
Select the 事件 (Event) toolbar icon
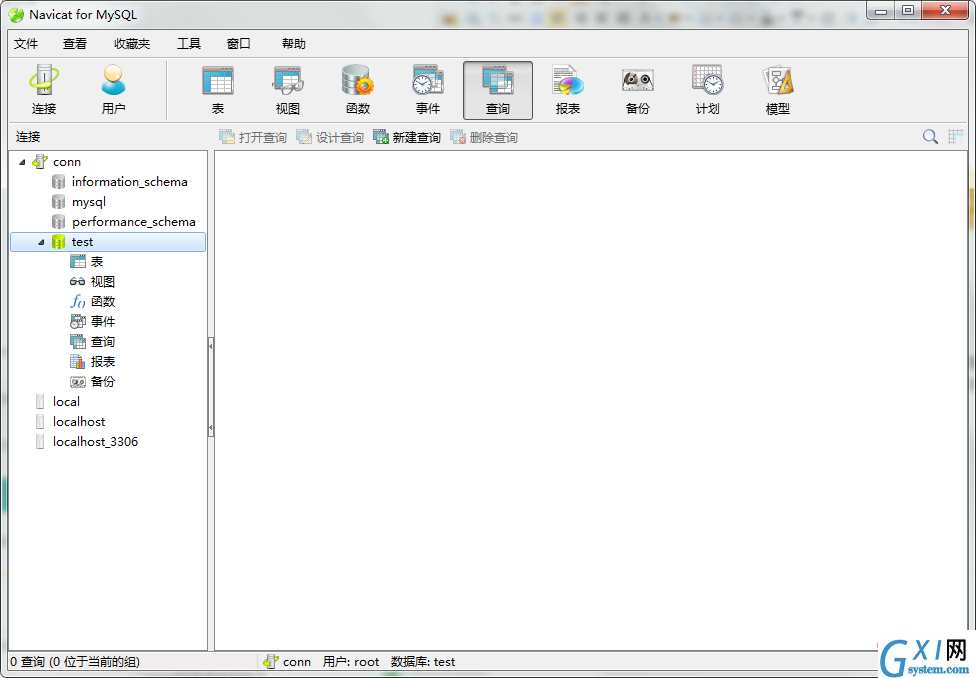428,90
